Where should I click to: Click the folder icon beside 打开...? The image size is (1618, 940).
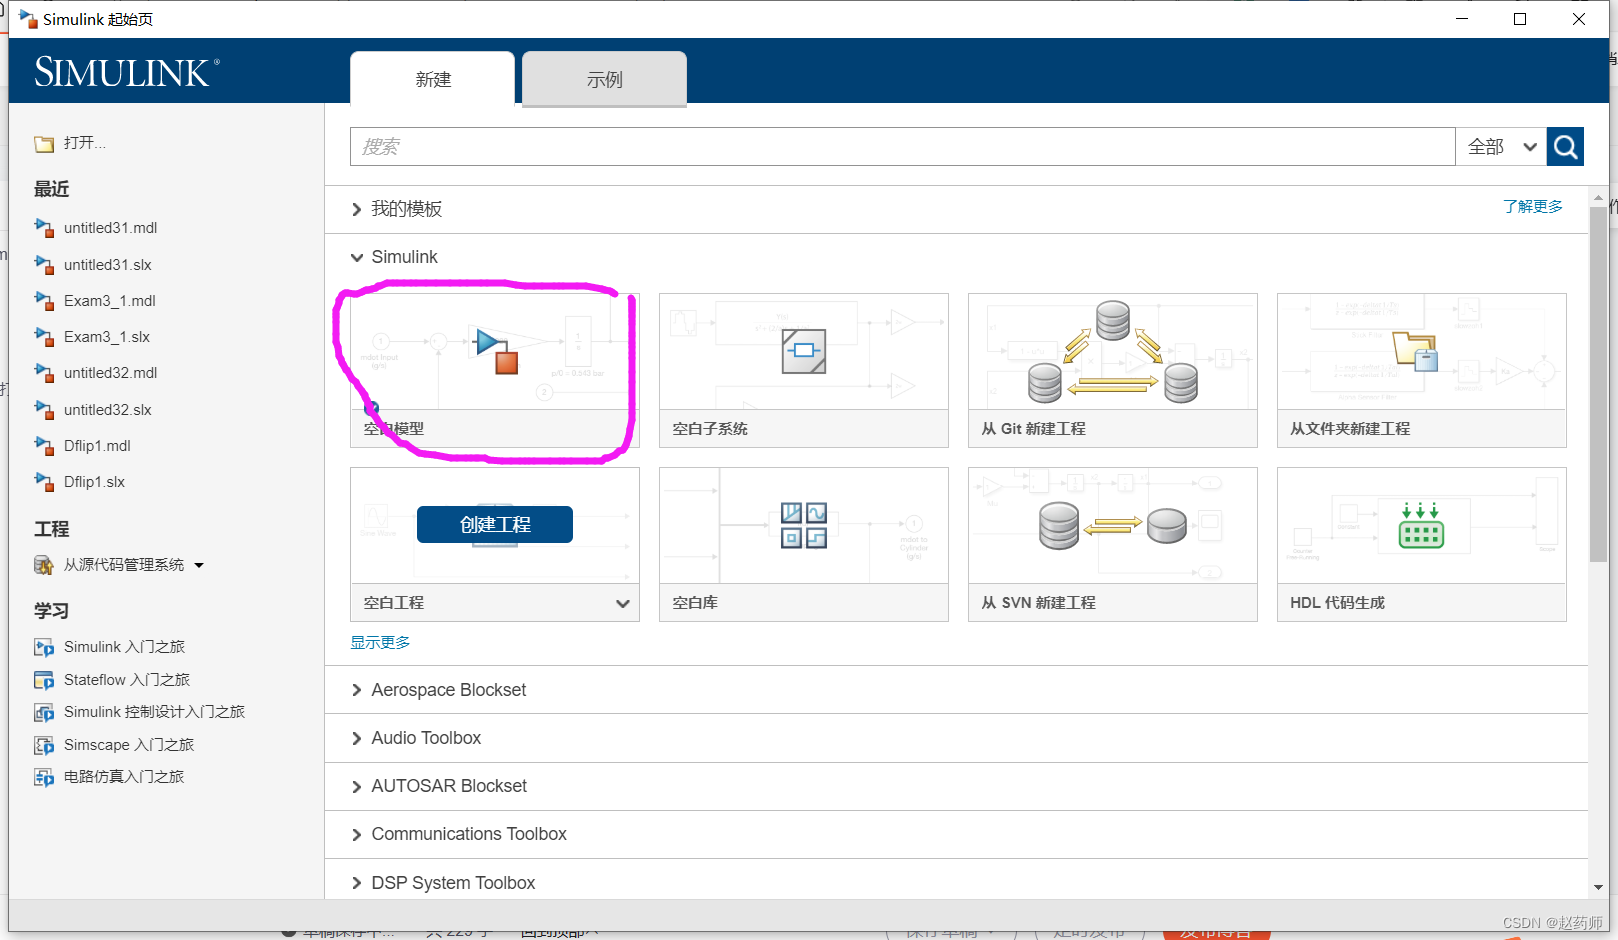tap(44, 144)
